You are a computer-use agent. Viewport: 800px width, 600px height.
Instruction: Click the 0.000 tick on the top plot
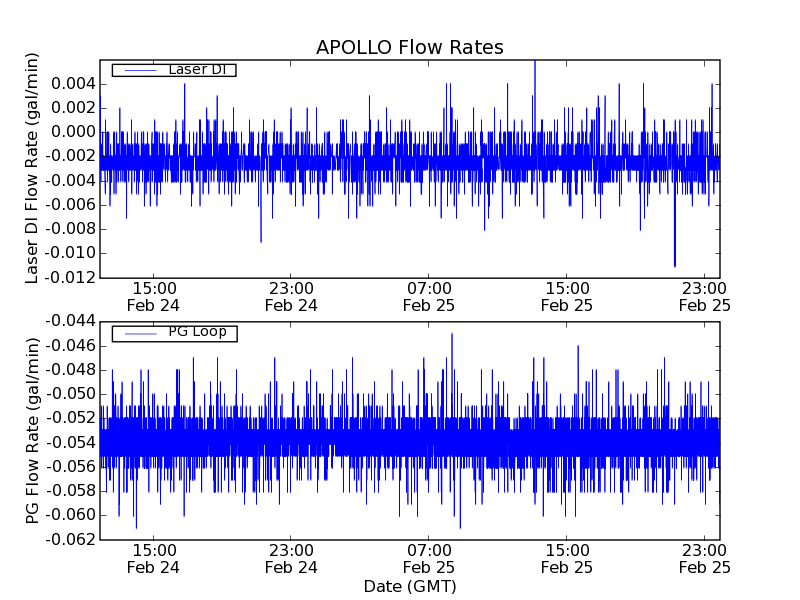pyautogui.click(x=68, y=132)
